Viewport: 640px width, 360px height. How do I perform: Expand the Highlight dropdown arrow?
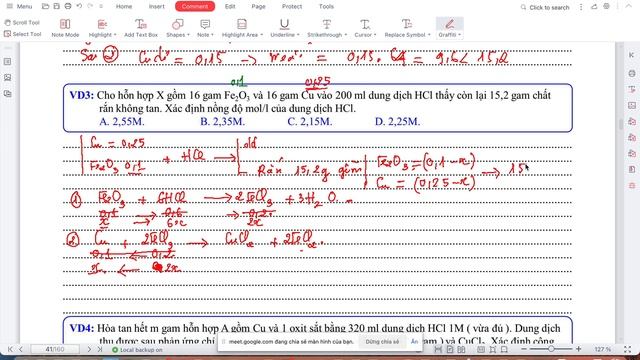[x=115, y=35]
